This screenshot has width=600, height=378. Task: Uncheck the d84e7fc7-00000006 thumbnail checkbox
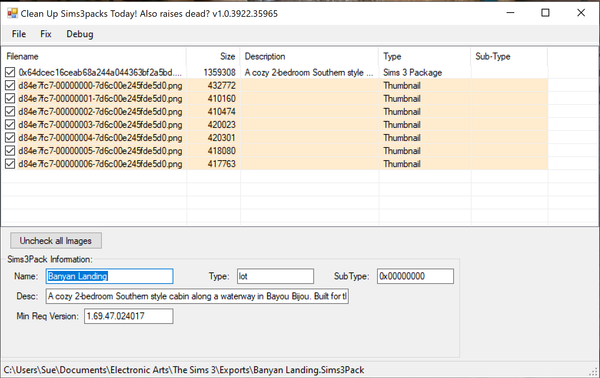tap(10, 164)
